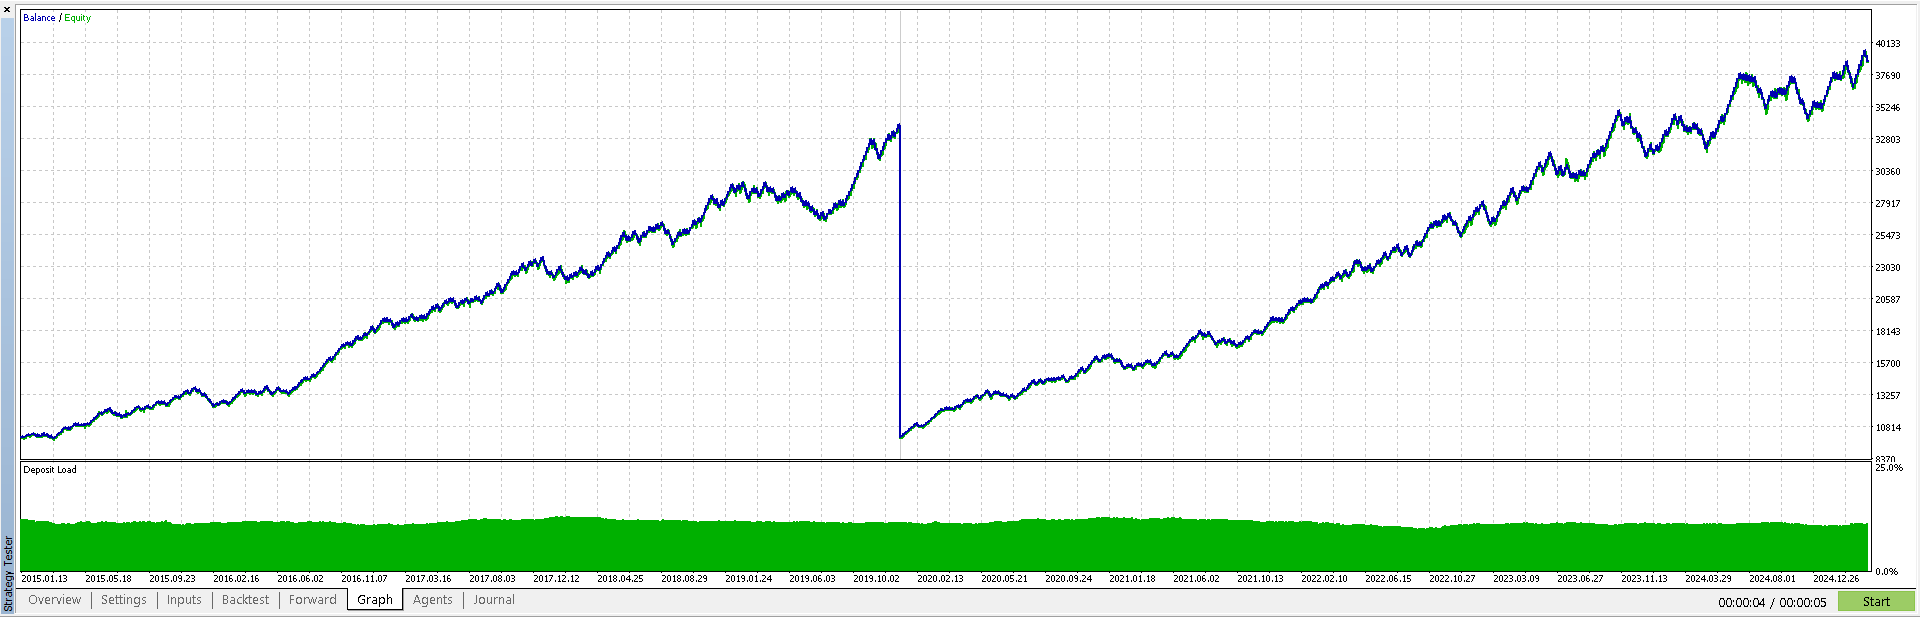This screenshot has width=1920, height=618.
Task: Go to the Backtest tab
Action: [245, 600]
